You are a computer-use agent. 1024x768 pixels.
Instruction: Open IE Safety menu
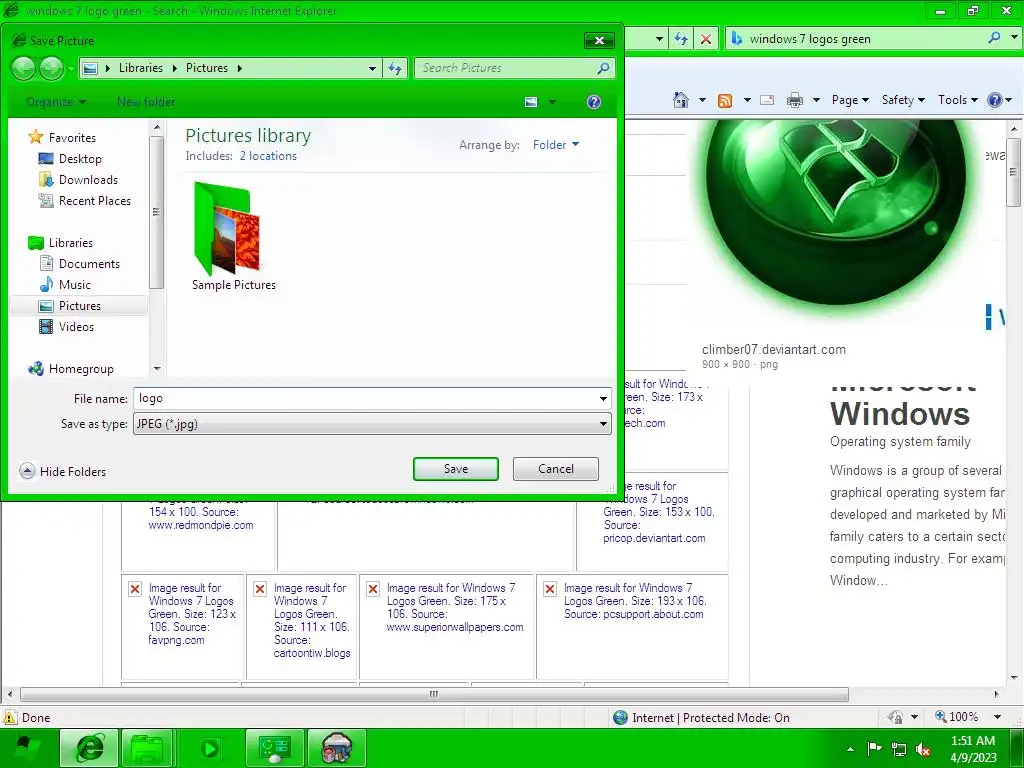click(903, 100)
